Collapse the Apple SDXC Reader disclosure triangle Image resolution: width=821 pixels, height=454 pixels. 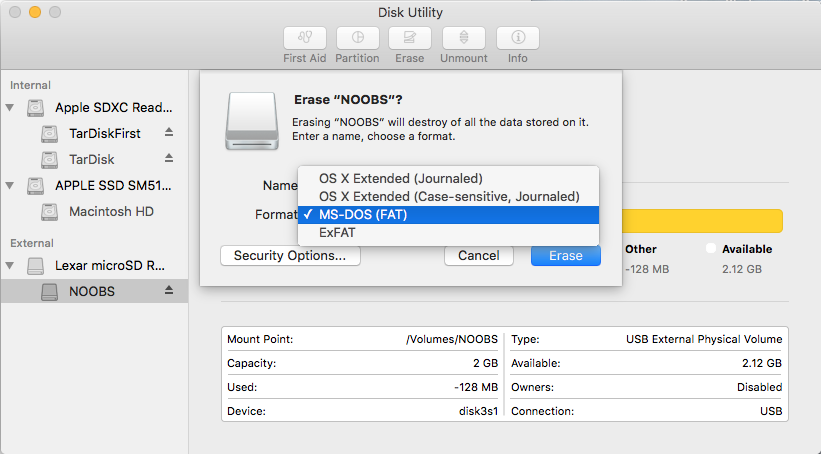pos(10,108)
